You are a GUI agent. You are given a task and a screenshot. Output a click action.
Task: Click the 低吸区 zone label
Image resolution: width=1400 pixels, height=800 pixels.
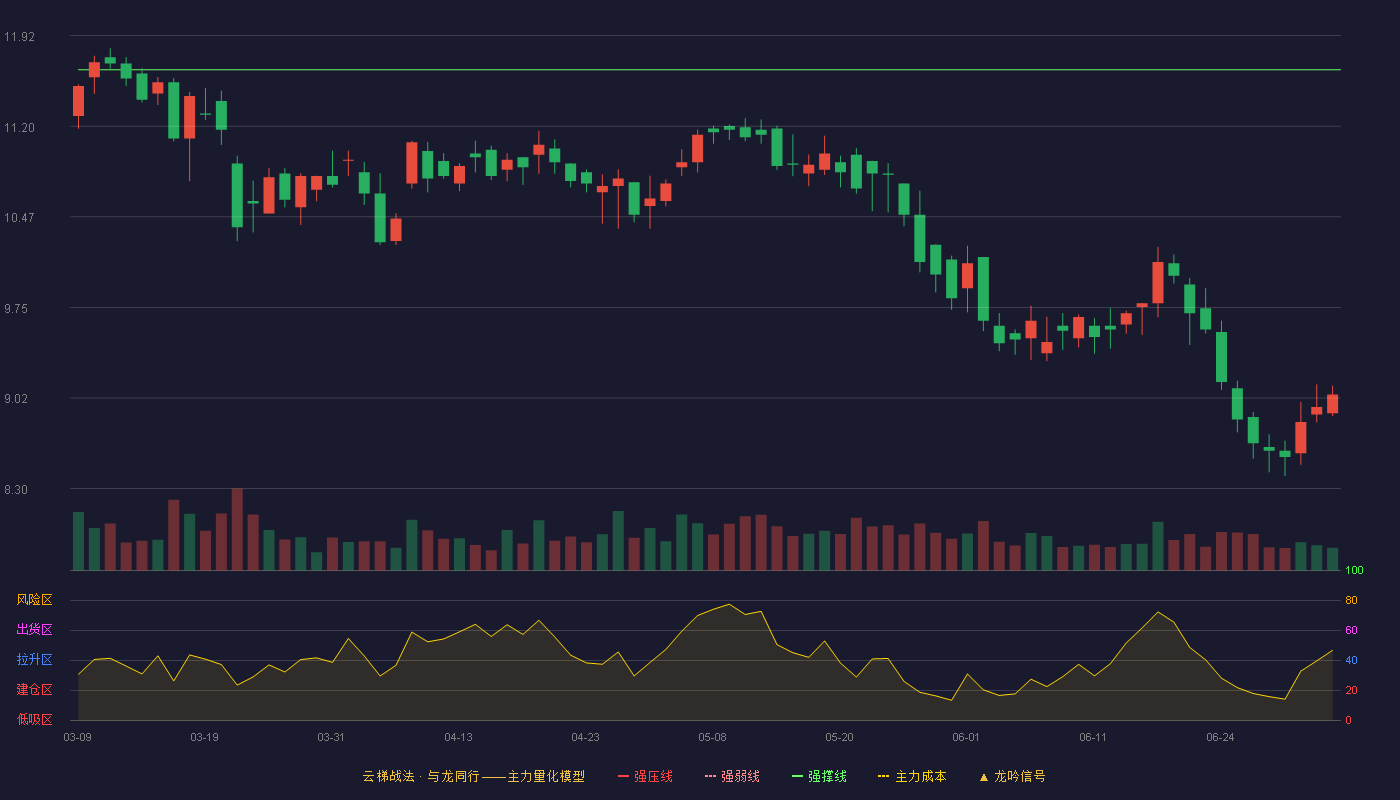[x=34, y=719]
